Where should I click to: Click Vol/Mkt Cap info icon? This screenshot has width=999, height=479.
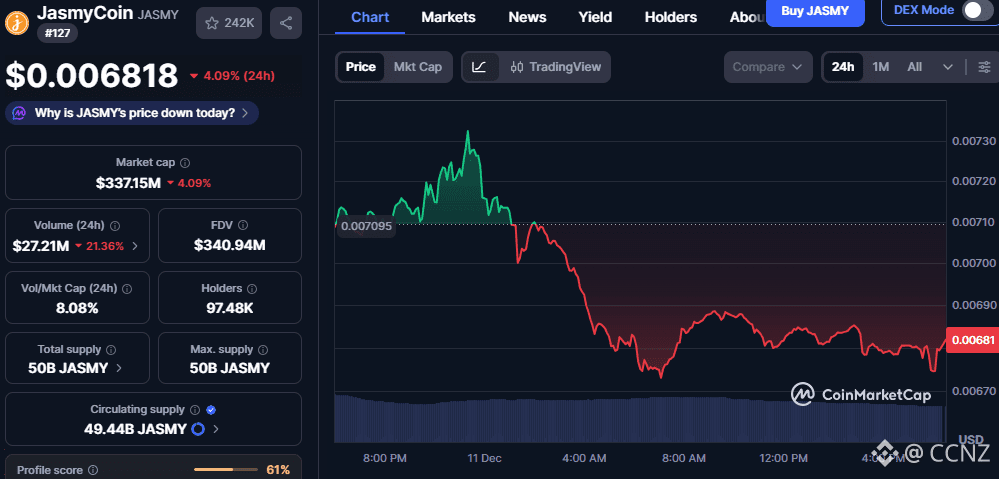[127, 289]
